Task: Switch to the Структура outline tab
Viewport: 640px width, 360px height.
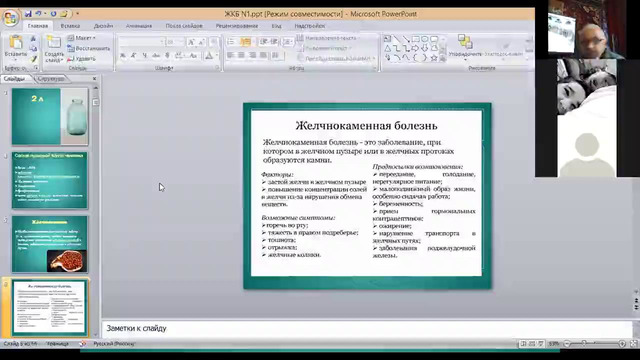Action: [x=51, y=79]
